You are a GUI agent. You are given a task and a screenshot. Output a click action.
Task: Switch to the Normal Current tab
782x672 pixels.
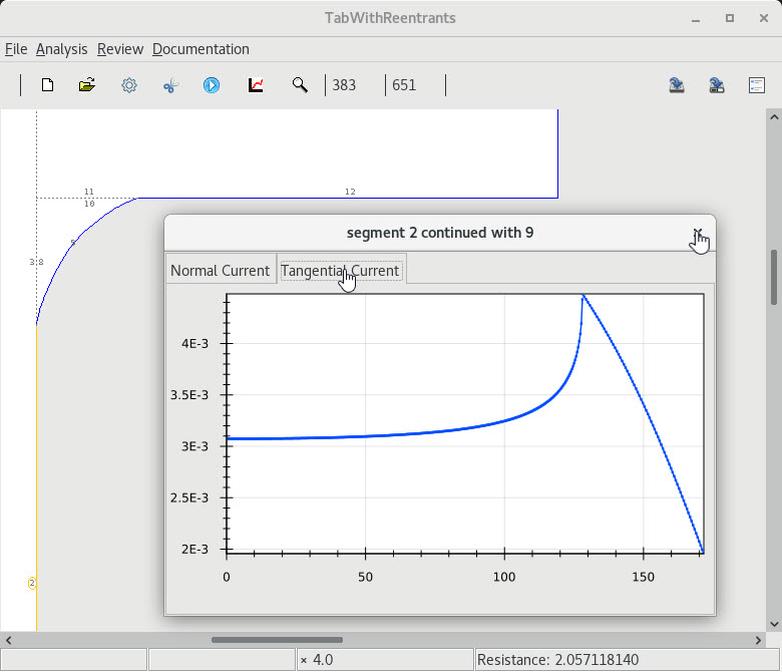pos(220,270)
